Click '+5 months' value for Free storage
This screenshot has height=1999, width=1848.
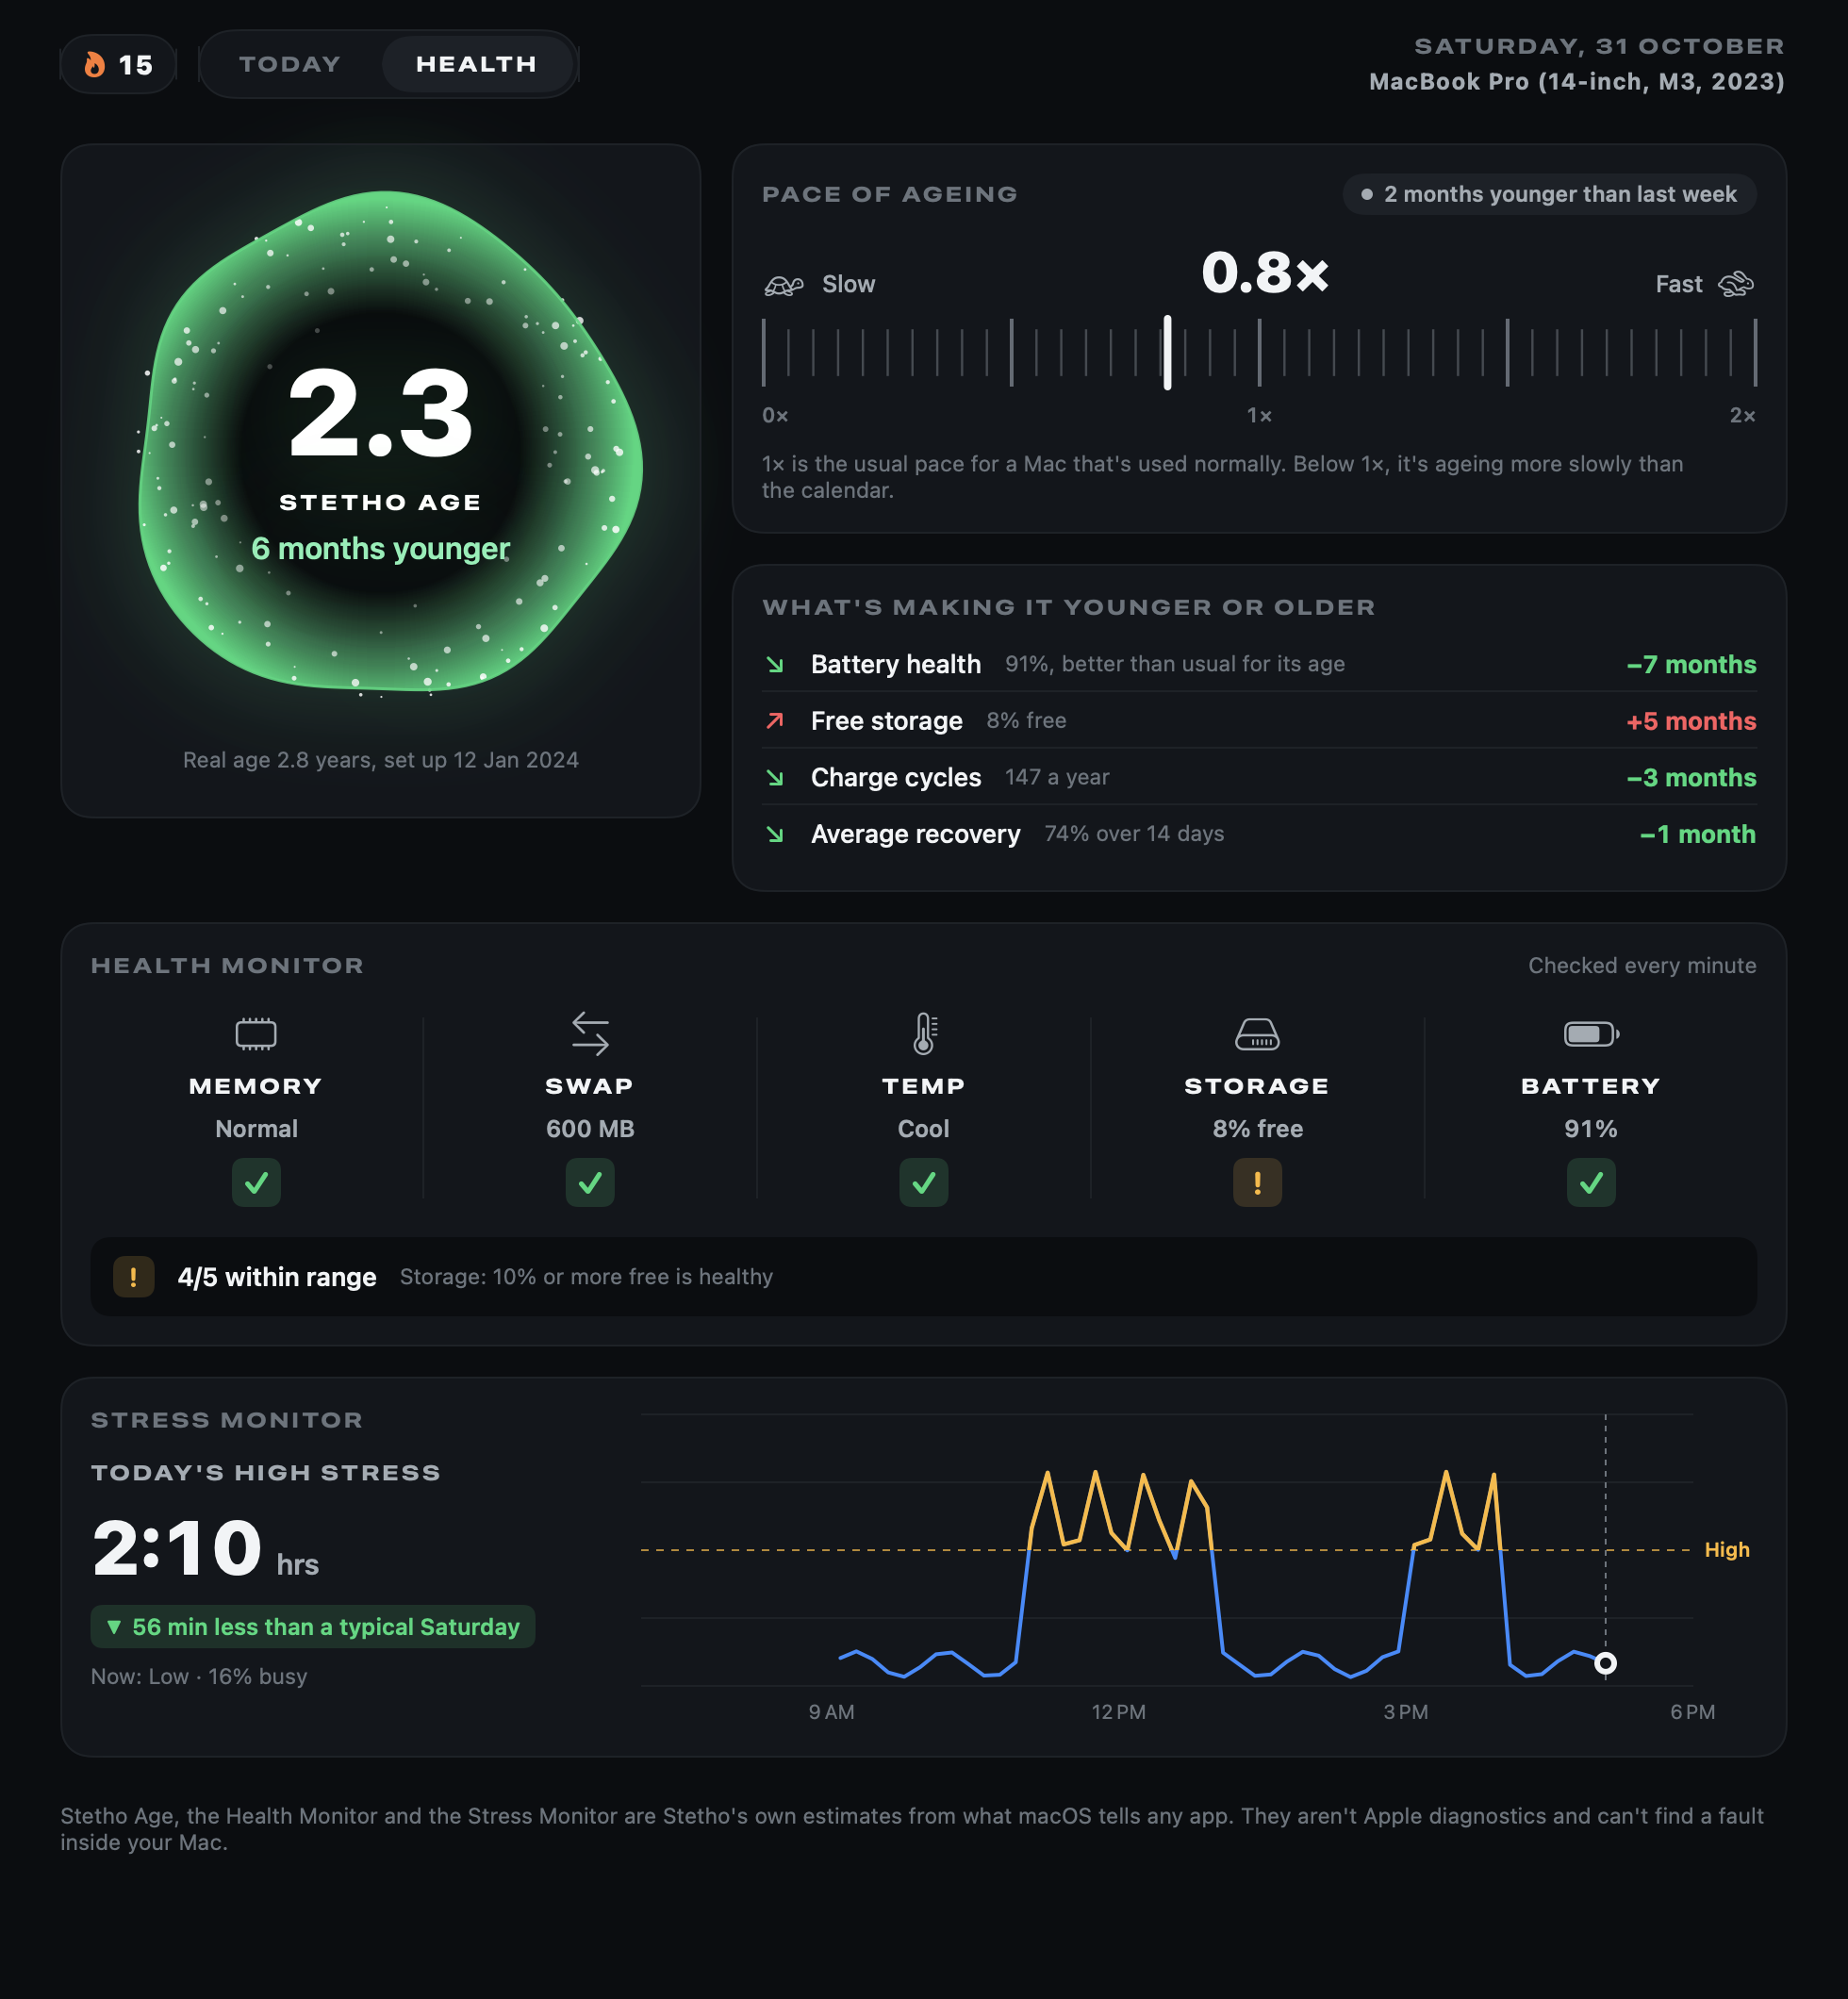click(1691, 721)
